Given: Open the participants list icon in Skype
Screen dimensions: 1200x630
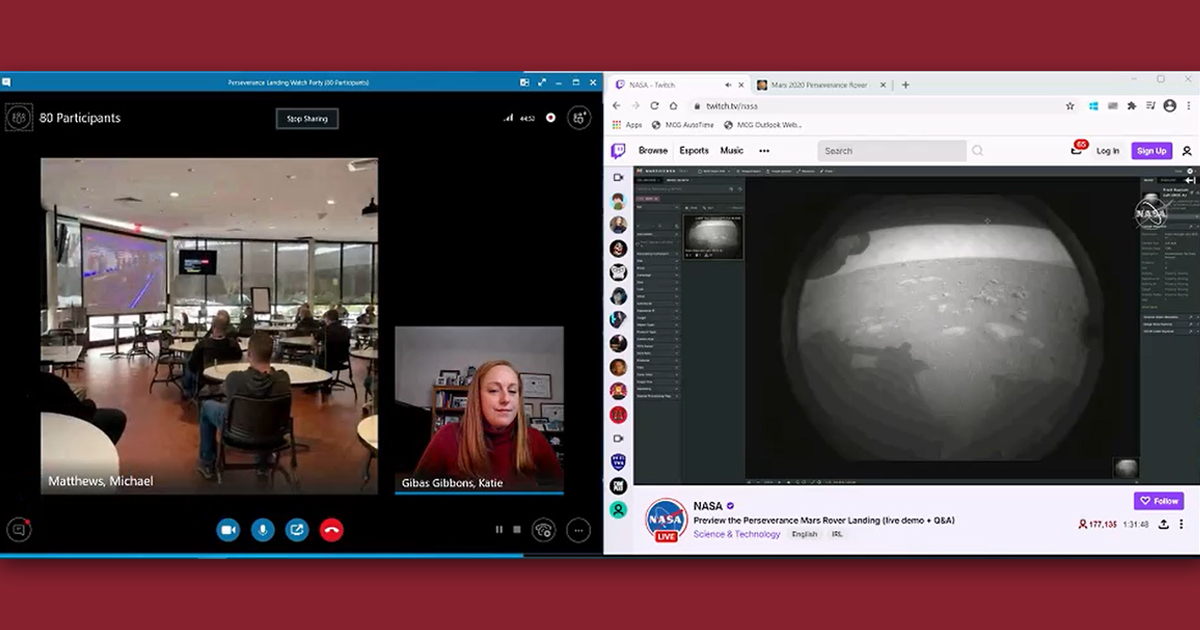Looking at the screenshot, I should pyautogui.click(x=19, y=117).
